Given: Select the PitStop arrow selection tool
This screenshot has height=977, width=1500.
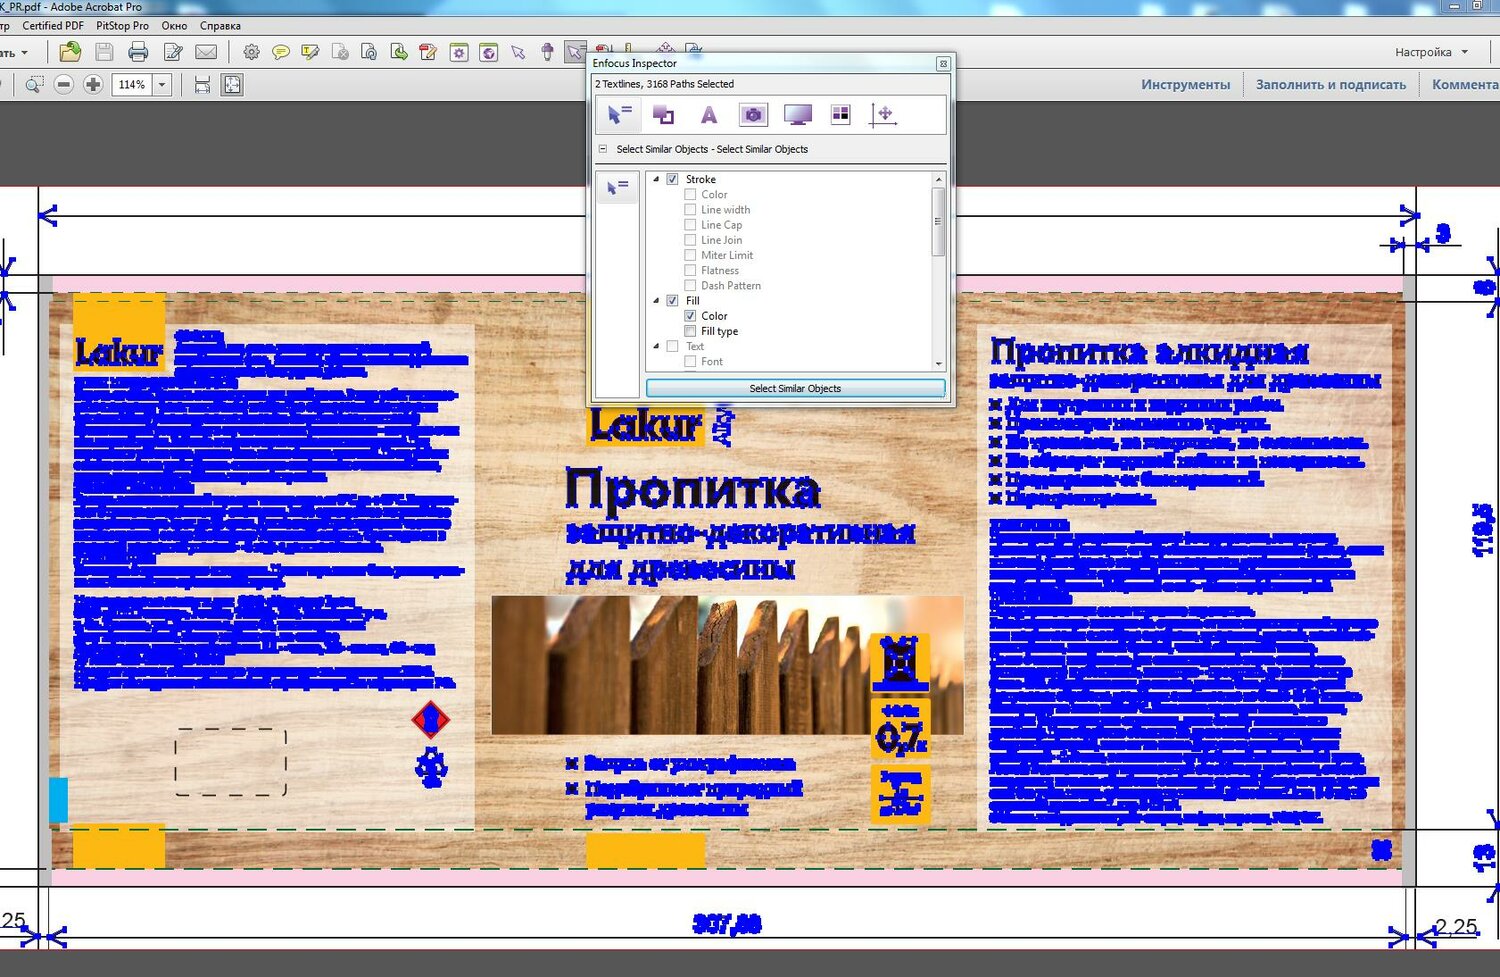Looking at the screenshot, I should tap(518, 52).
